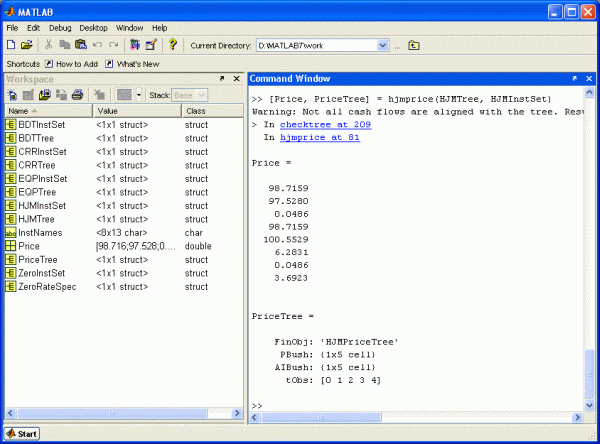Click Workspace horizontal scroll left arrow
600x444 pixels.
[x=10, y=413]
